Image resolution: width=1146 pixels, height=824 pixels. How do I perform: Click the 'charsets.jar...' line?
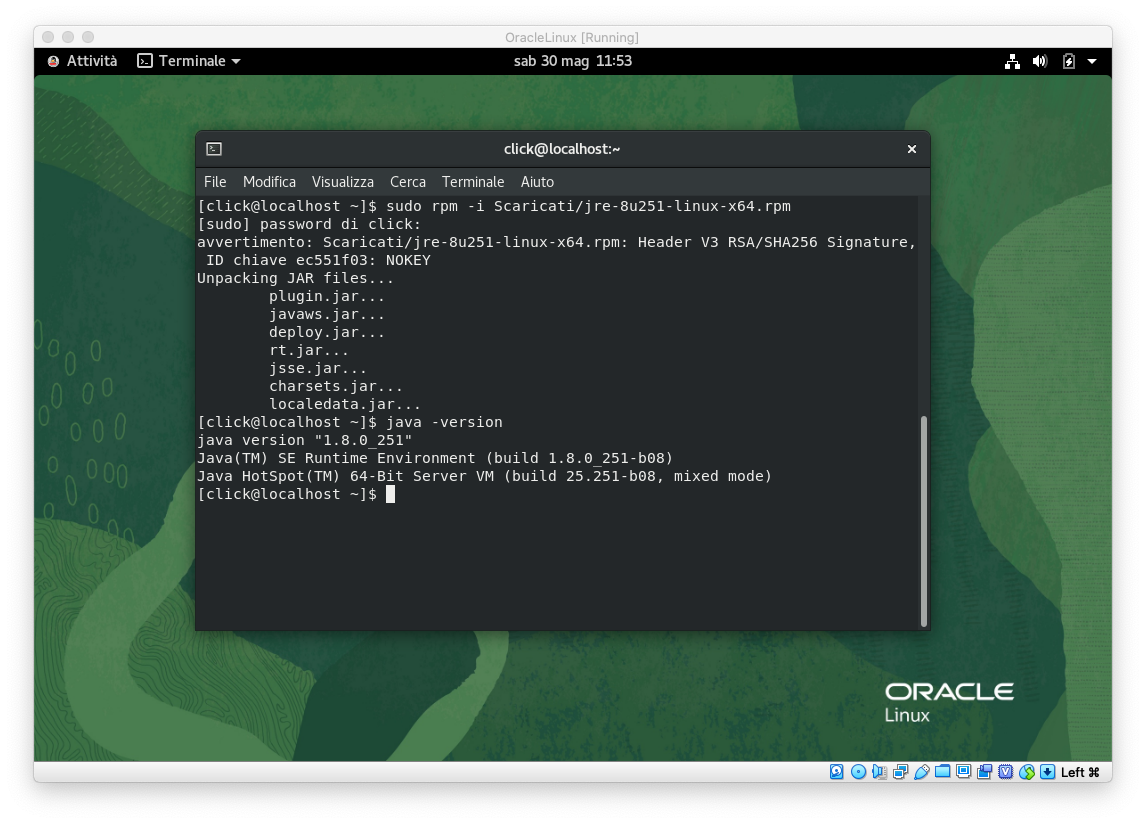click(x=335, y=387)
